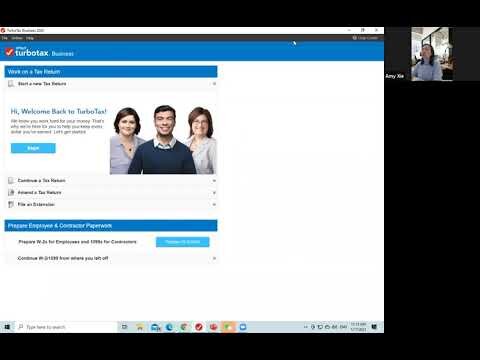
Task: Show hidden system tray icons
Action: 305,327
